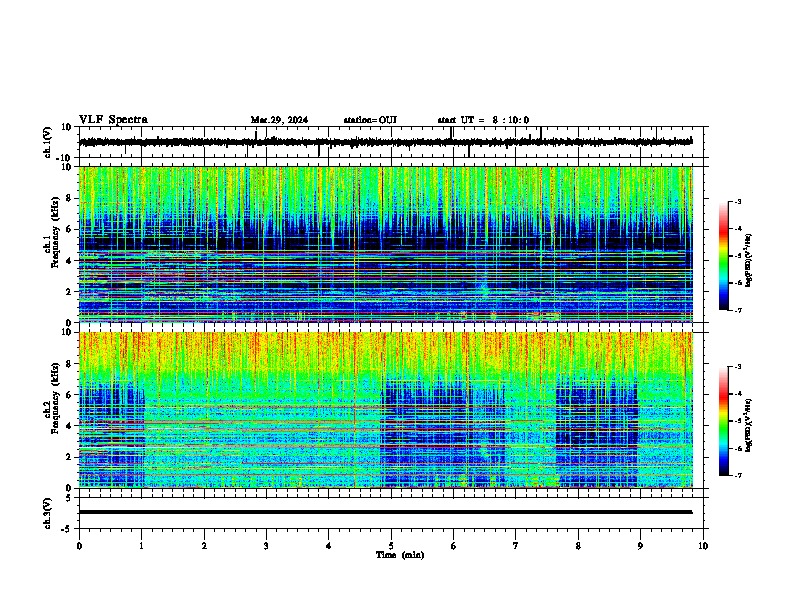Click the 6 tick on Time axis
The height and width of the screenshot is (612, 792).
[454, 546]
